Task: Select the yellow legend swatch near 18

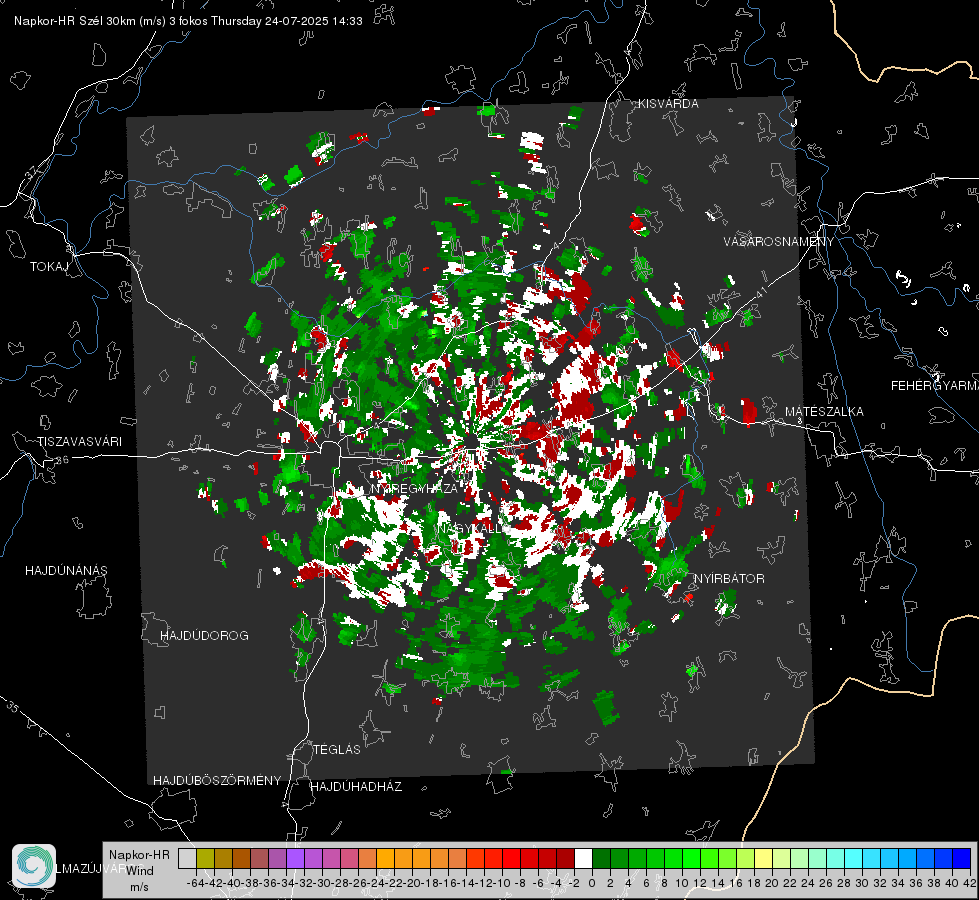Action: click(x=763, y=858)
